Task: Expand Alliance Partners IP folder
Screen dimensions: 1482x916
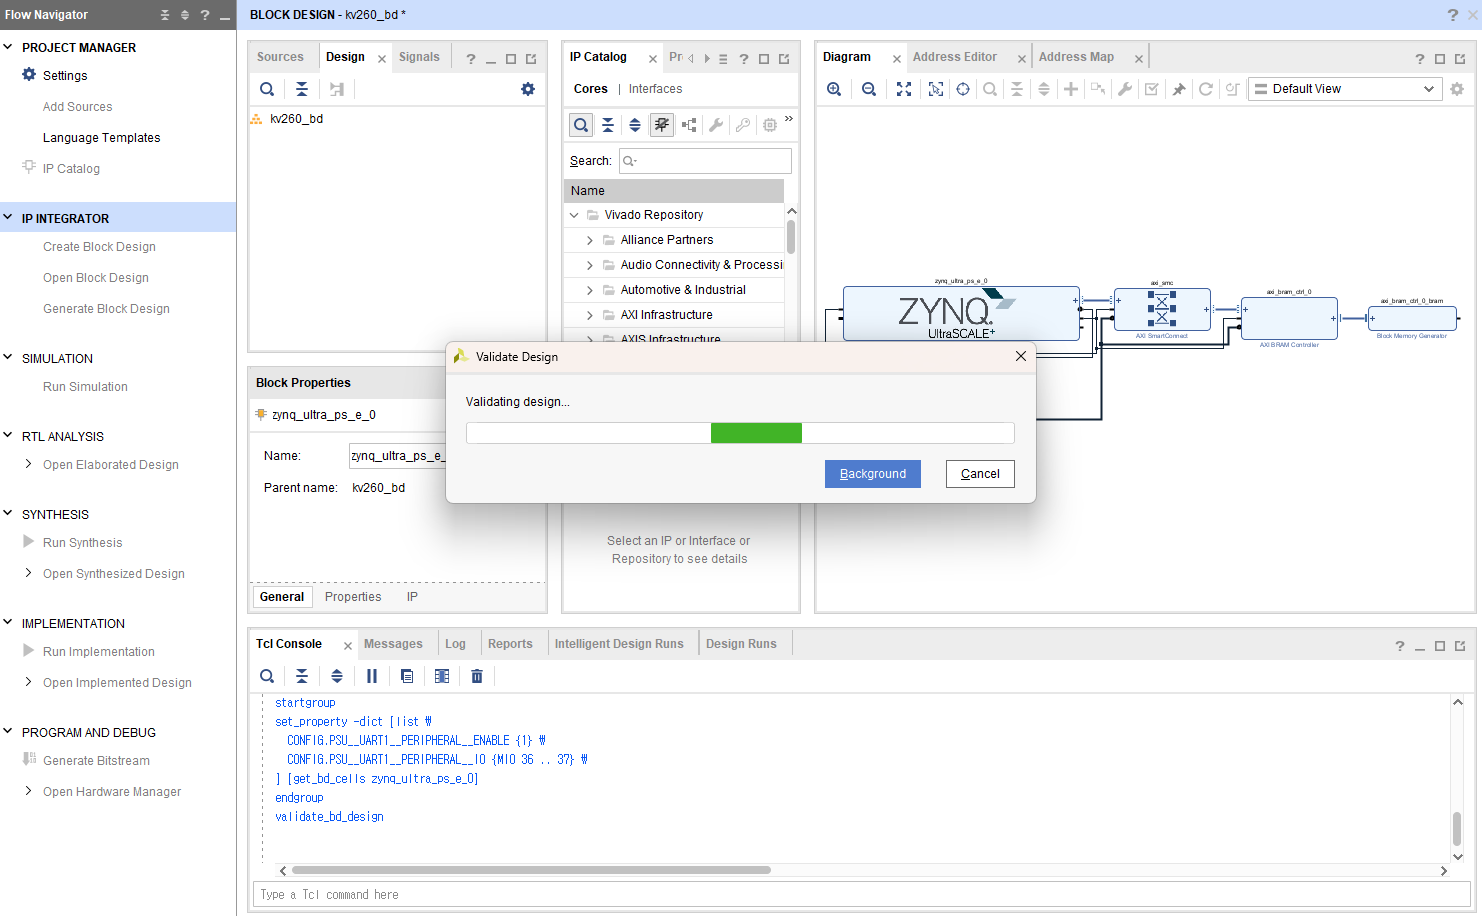Action: [x=589, y=240]
